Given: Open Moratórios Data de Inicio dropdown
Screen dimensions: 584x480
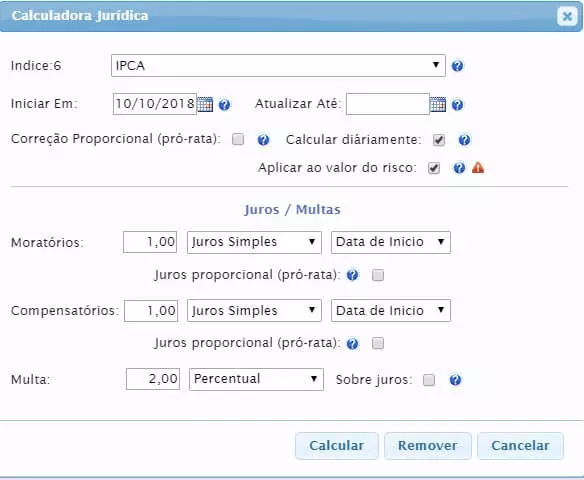Looking at the screenshot, I should coord(391,242).
